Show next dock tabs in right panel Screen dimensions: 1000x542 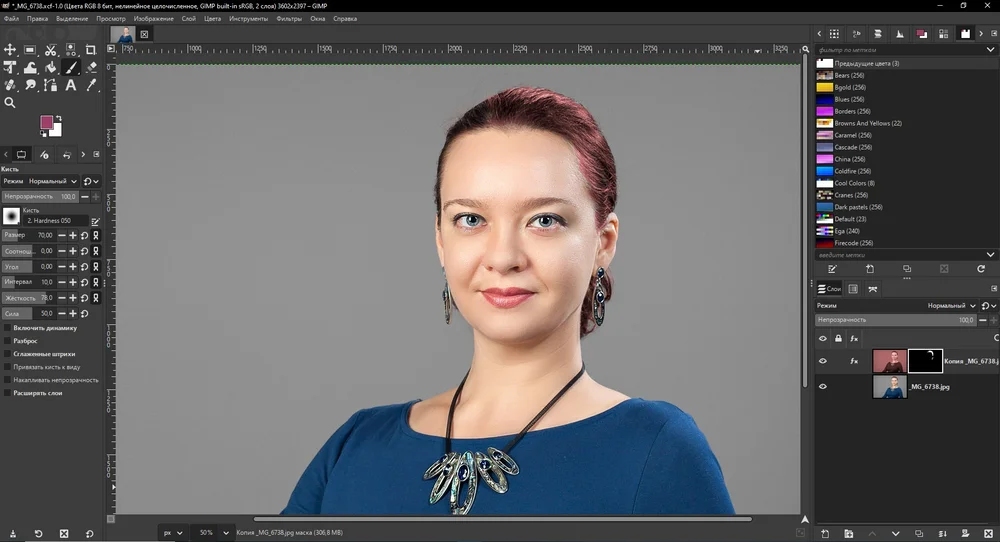[981, 34]
